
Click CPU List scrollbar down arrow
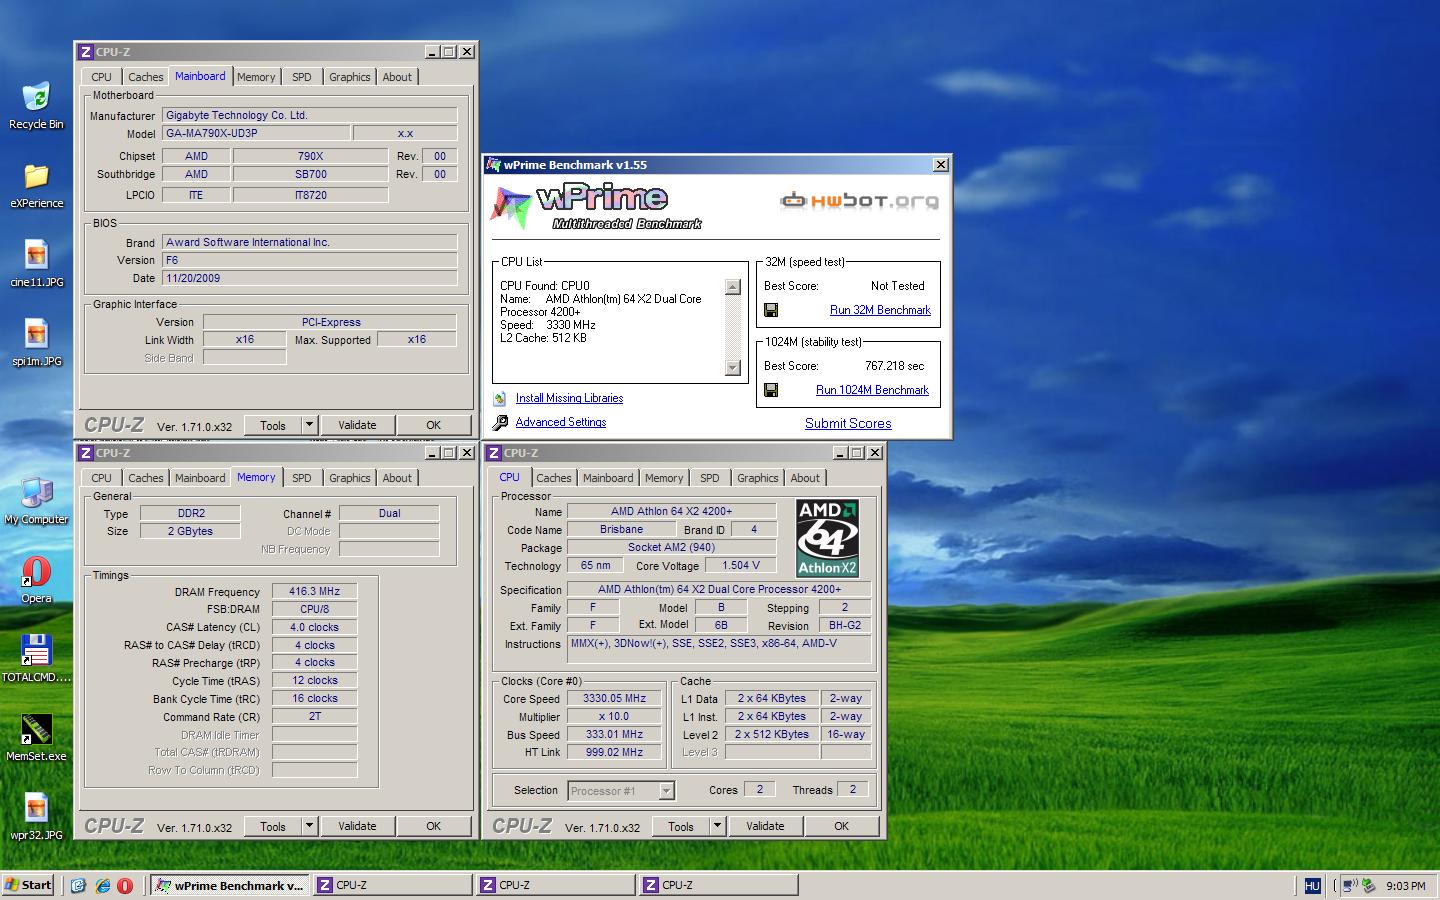tap(732, 367)
